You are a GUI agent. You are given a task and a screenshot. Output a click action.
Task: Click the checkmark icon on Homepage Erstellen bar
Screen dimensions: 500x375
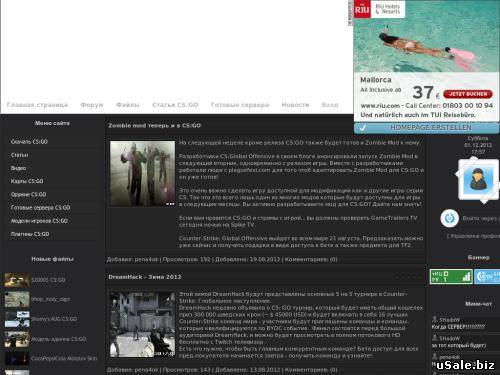(363, 128)
